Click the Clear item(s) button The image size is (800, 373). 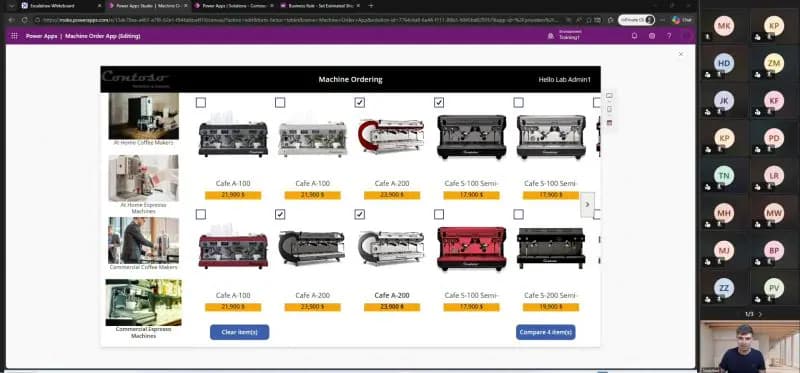point(239,332)
